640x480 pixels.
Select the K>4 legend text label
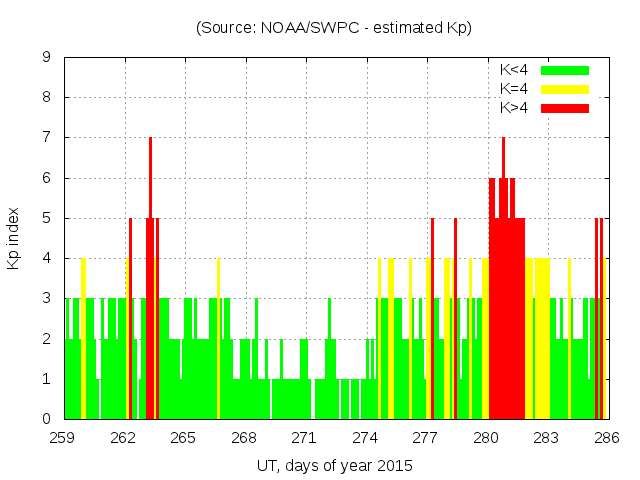pos(514,108)
